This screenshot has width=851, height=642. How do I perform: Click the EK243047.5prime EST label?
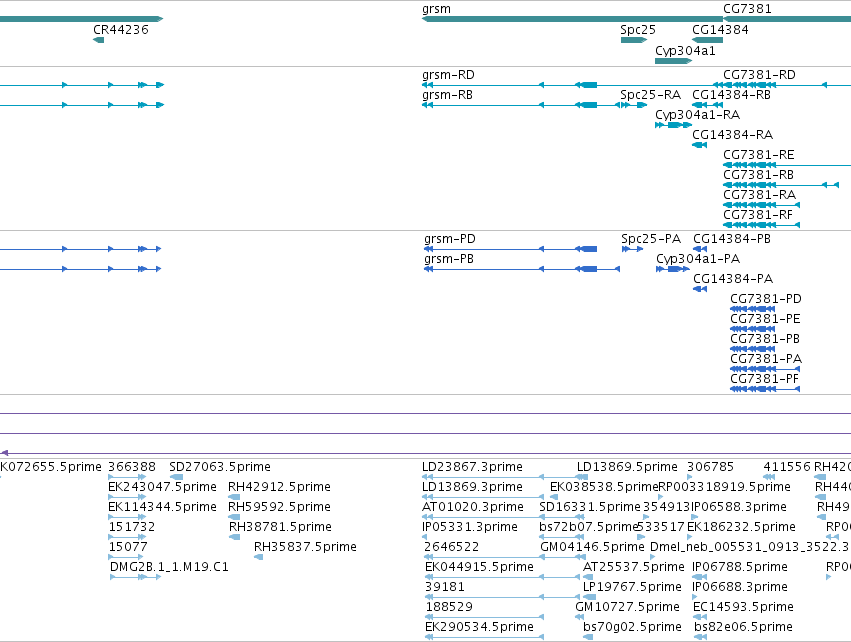(162, 487)
